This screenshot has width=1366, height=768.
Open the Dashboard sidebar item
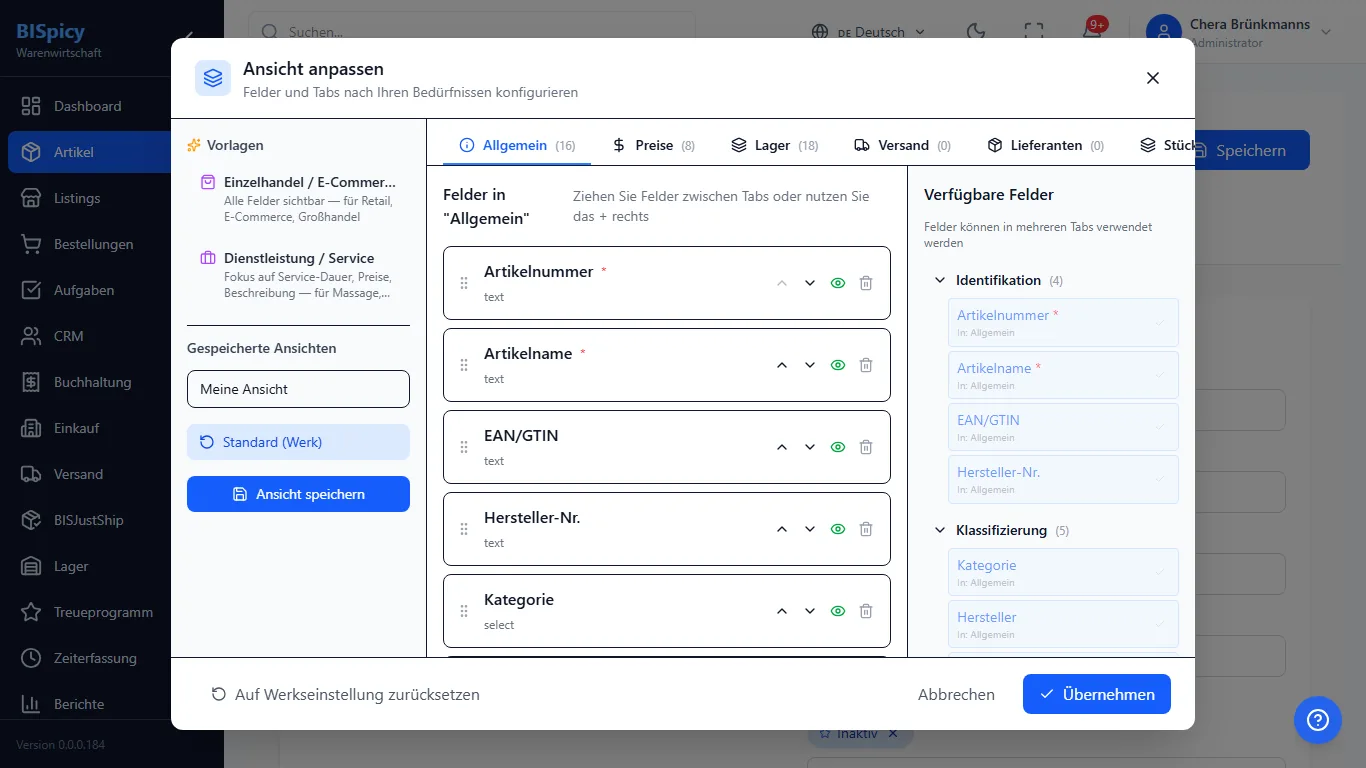tap(112, 106)
